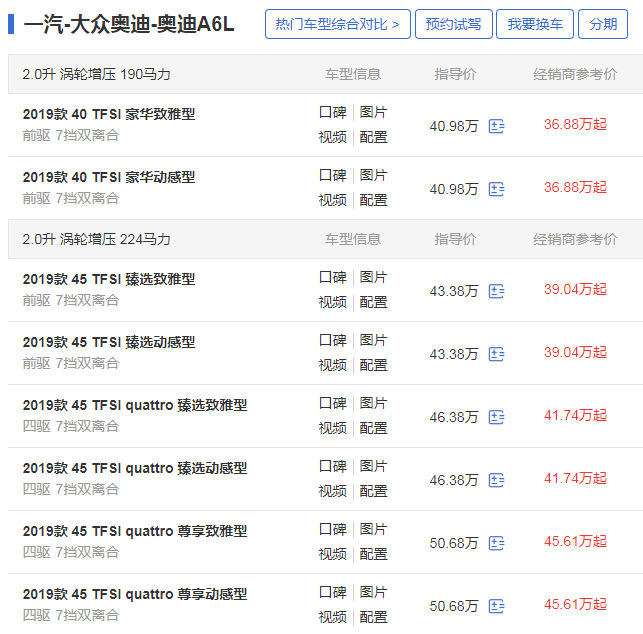Open calculator icon for 45 TFSI 臻选致雅型
Viewport: 643px width, 634px height.
pyautogui.click(x=496, y=291)
